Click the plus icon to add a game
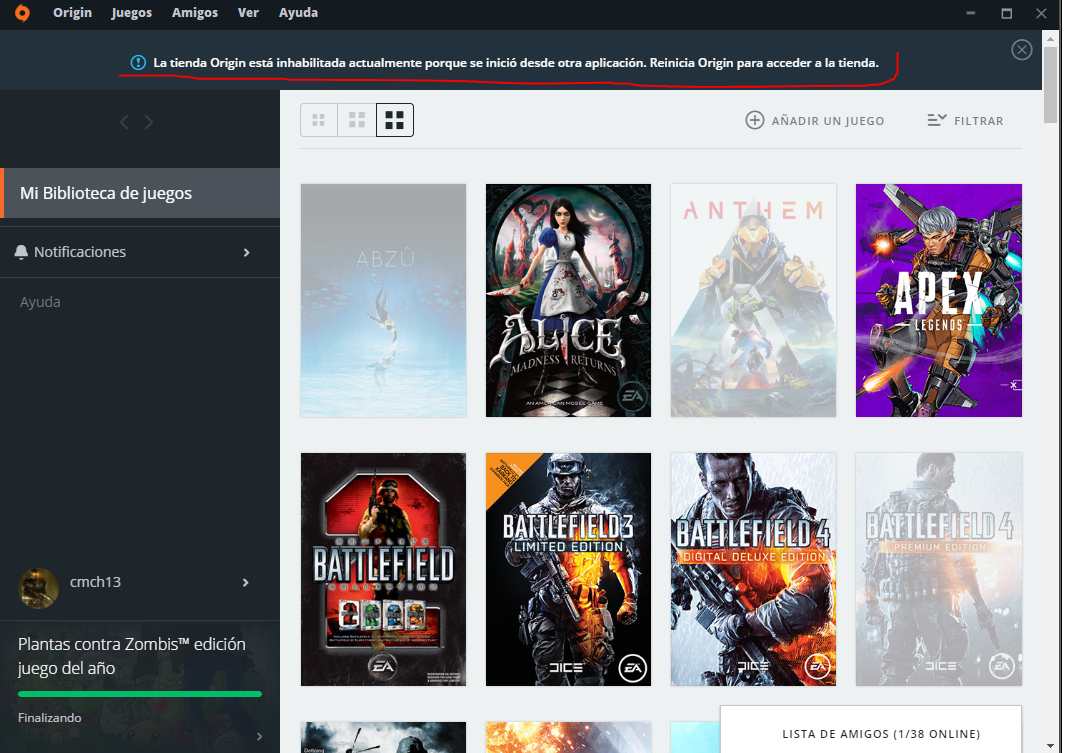Viewport: 1068px width, 753px height. [754, 121]
